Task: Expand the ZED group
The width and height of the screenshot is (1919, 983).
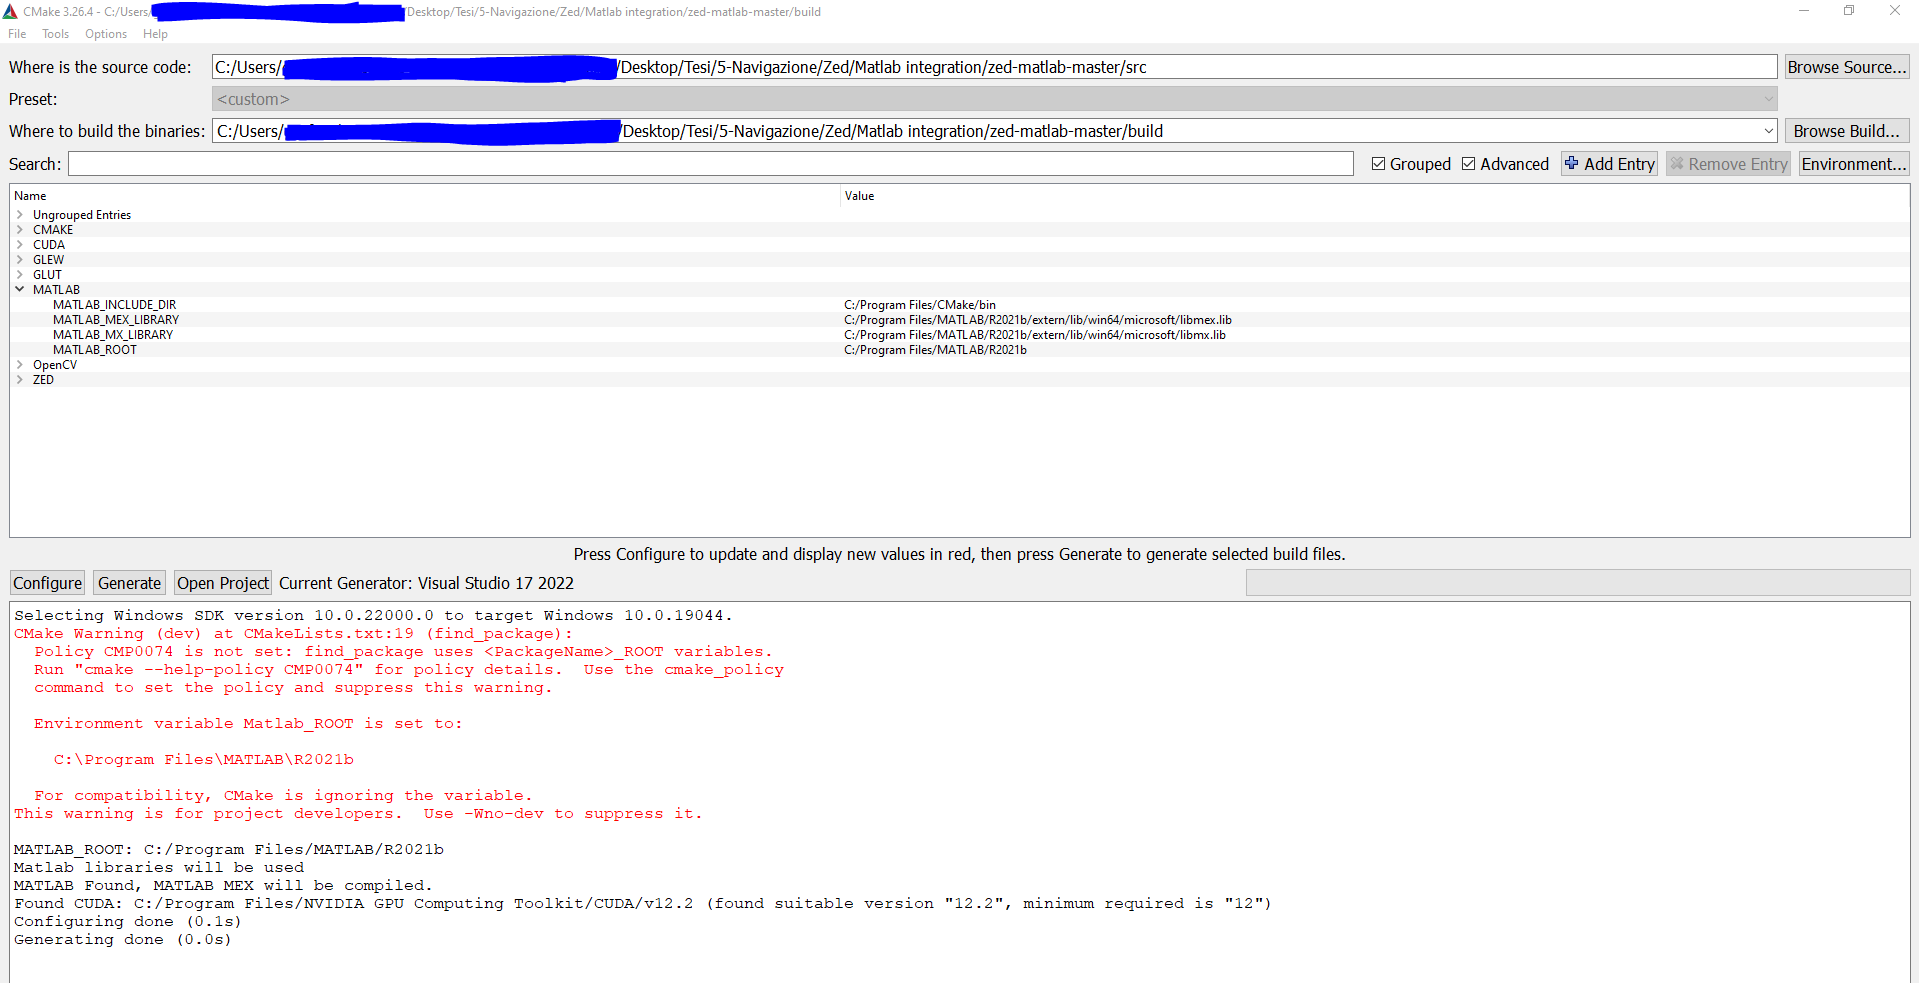Action: [x=20, y=380]
